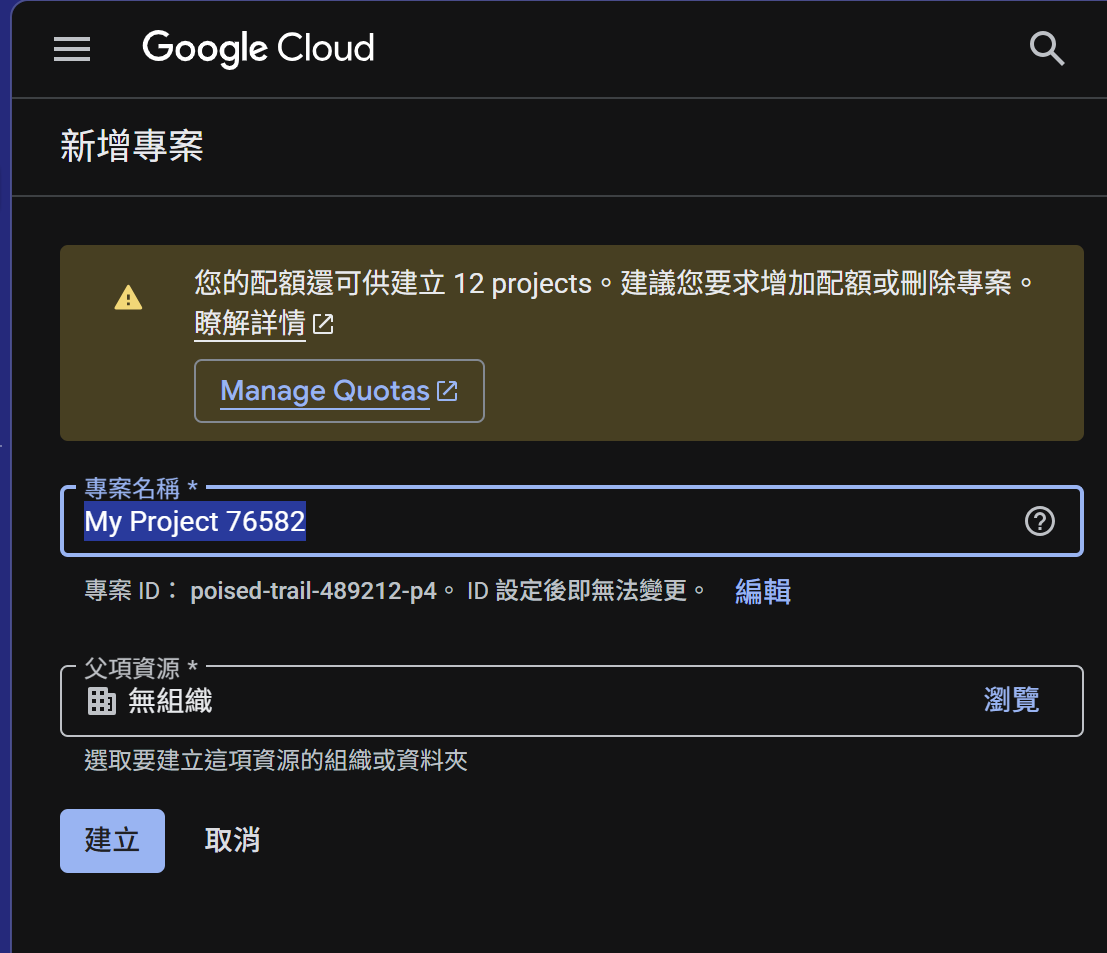Click the Google Cloud logo
Screen dimensions: 1107x953
point(258,48)
